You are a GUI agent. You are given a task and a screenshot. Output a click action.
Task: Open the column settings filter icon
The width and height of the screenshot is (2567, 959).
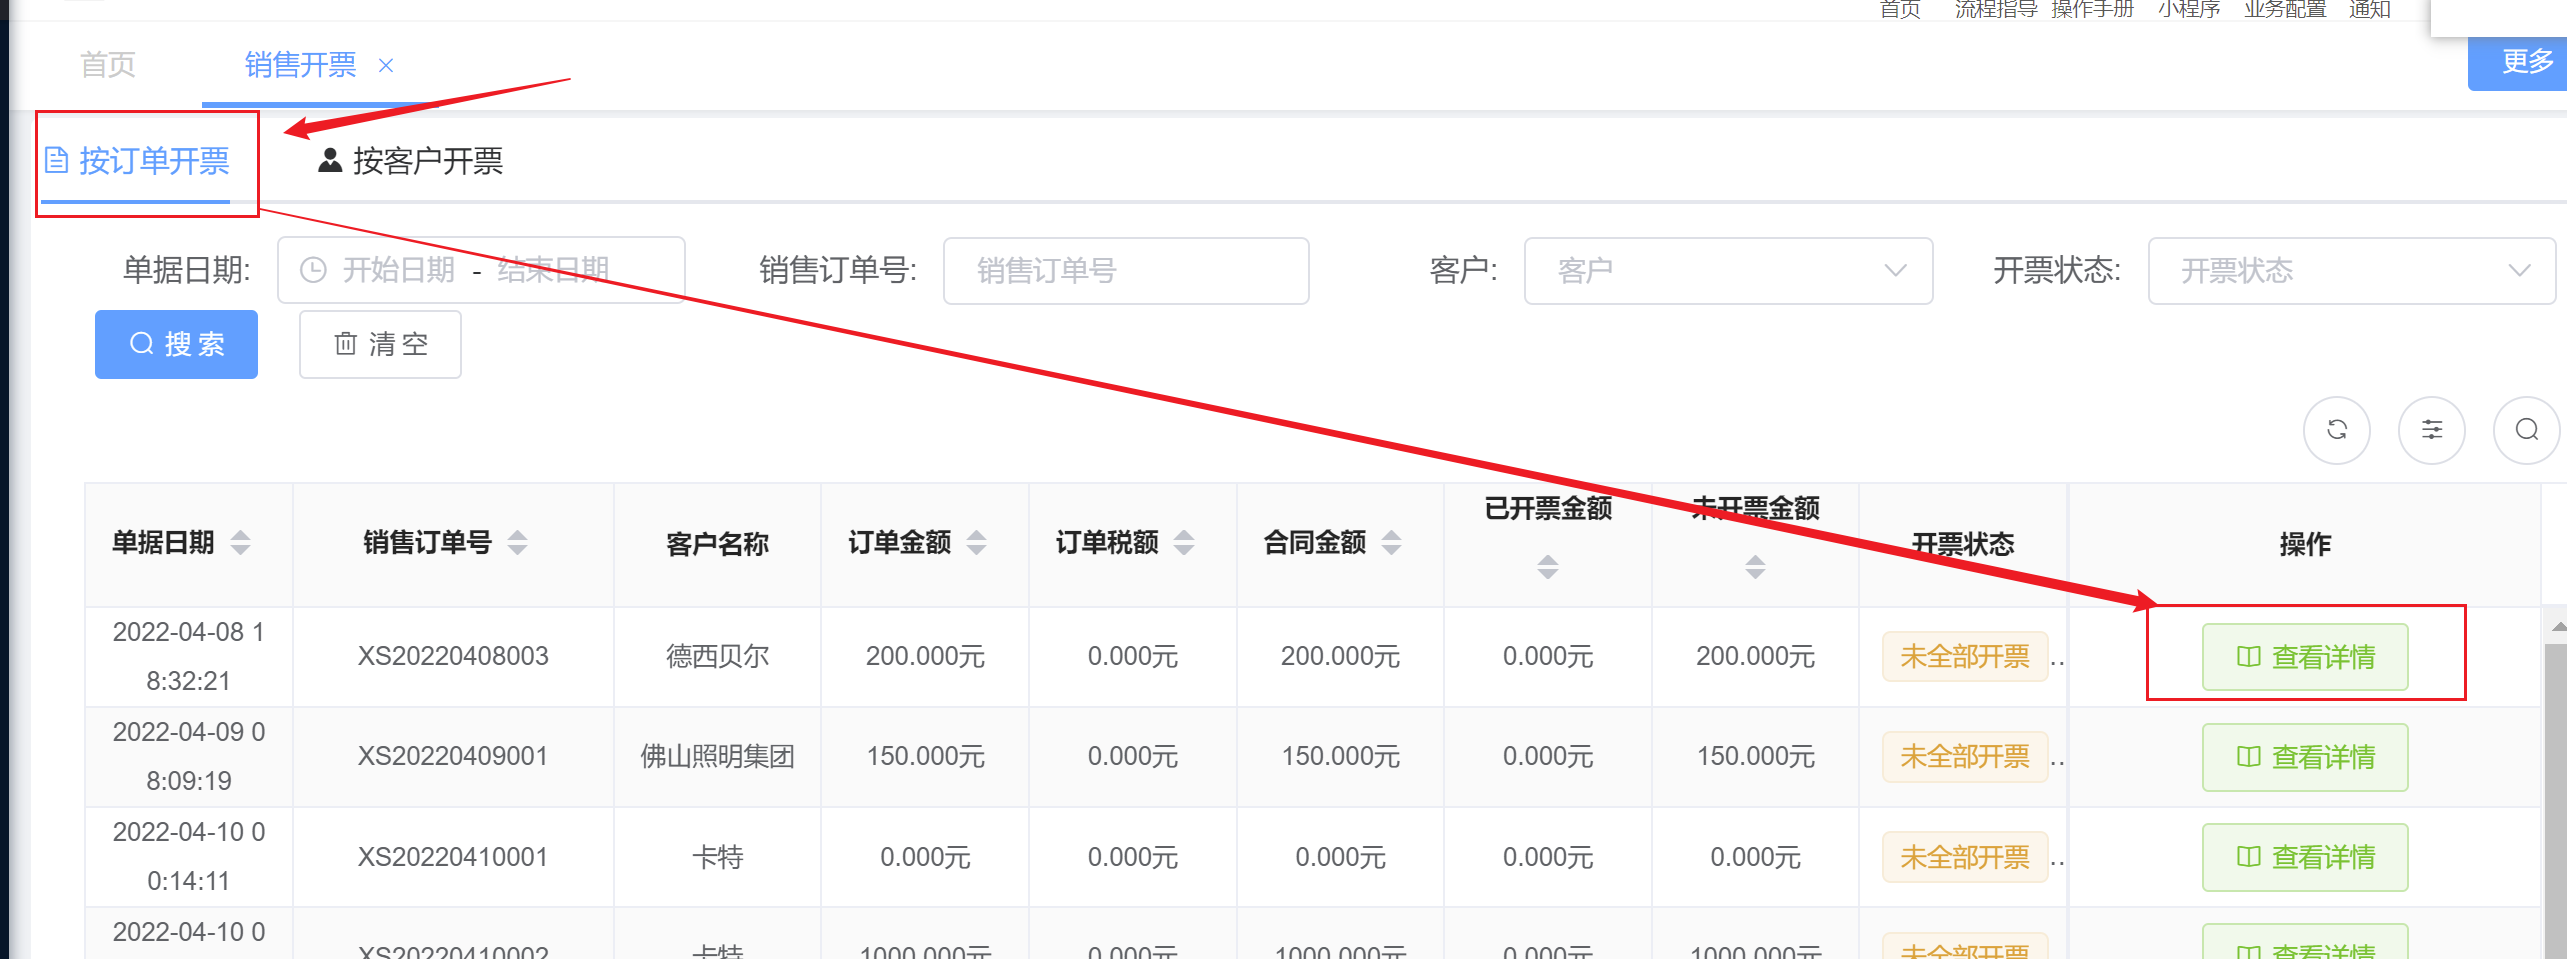pyautogui.click(x=2431, y=430)
